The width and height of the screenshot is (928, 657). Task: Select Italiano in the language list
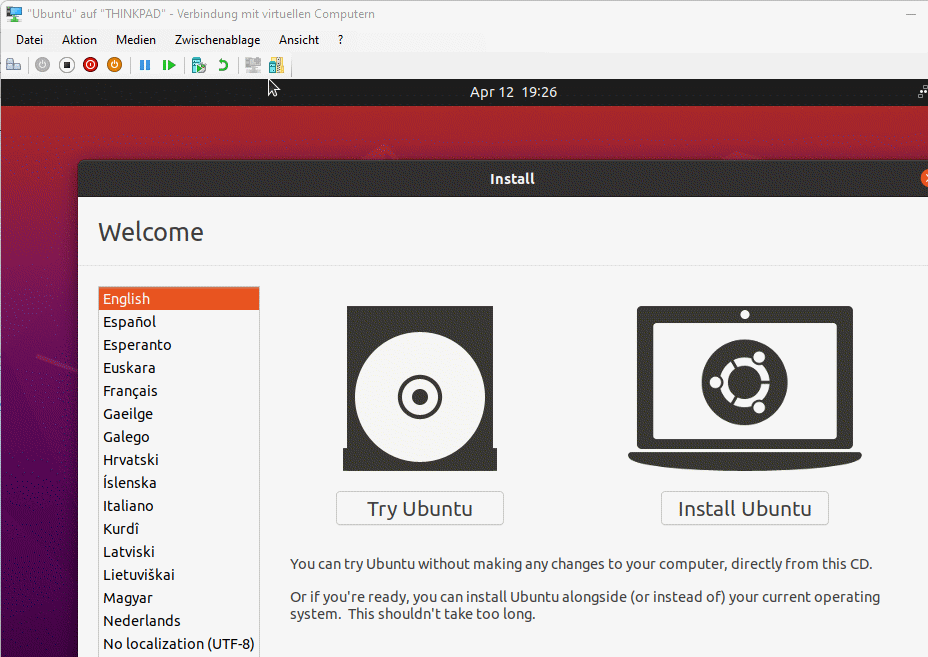click(179, 506)
